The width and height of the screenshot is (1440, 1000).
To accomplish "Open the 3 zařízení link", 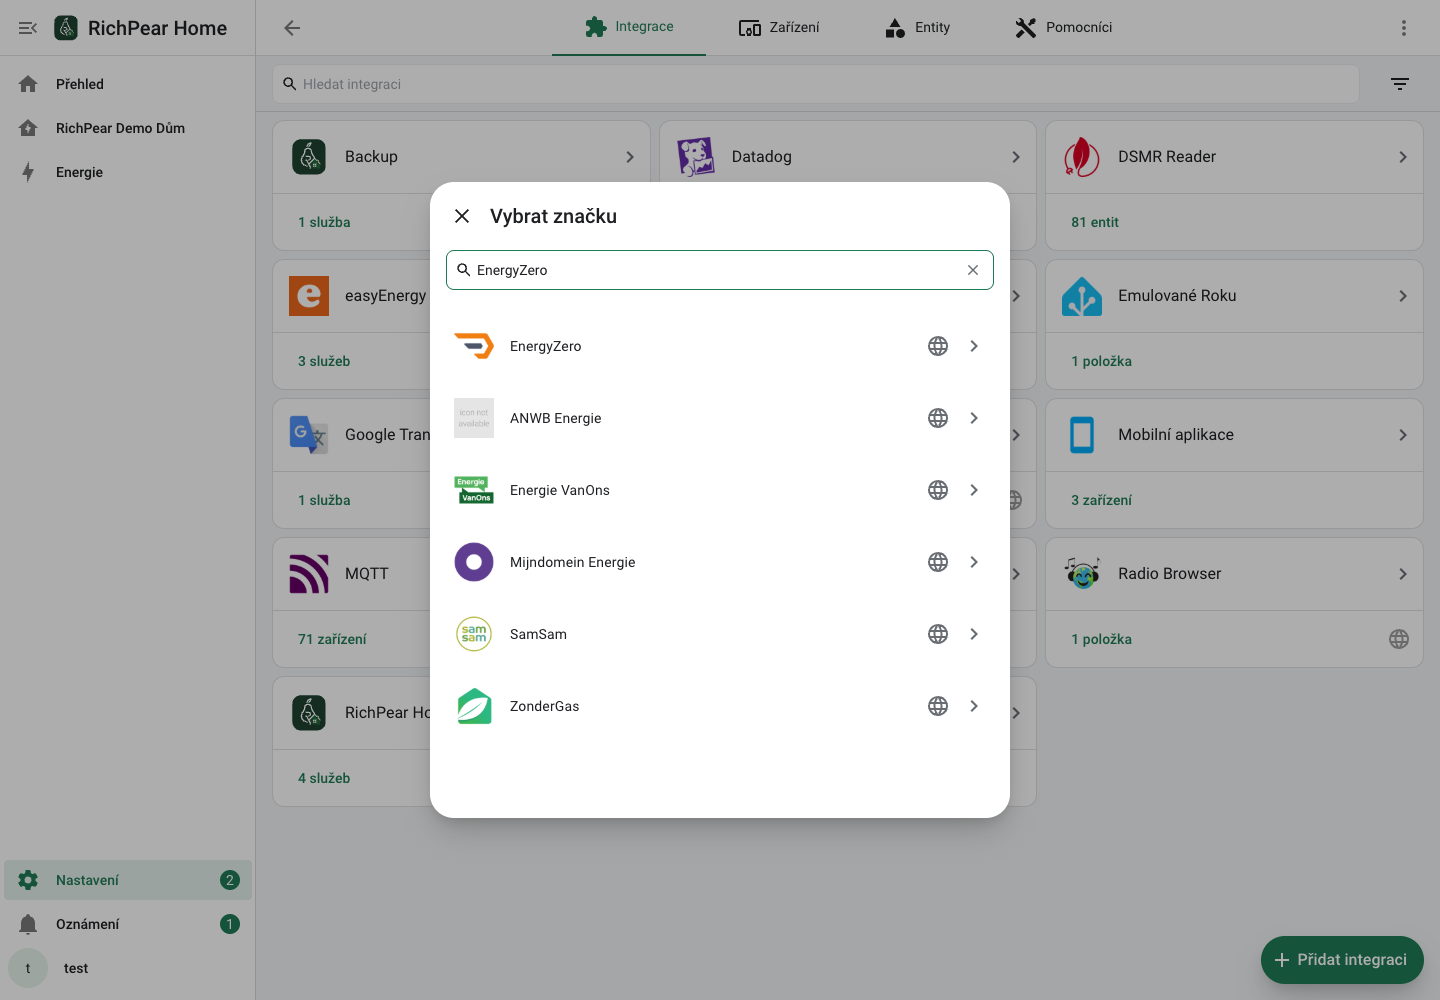I will [1101, 500].
